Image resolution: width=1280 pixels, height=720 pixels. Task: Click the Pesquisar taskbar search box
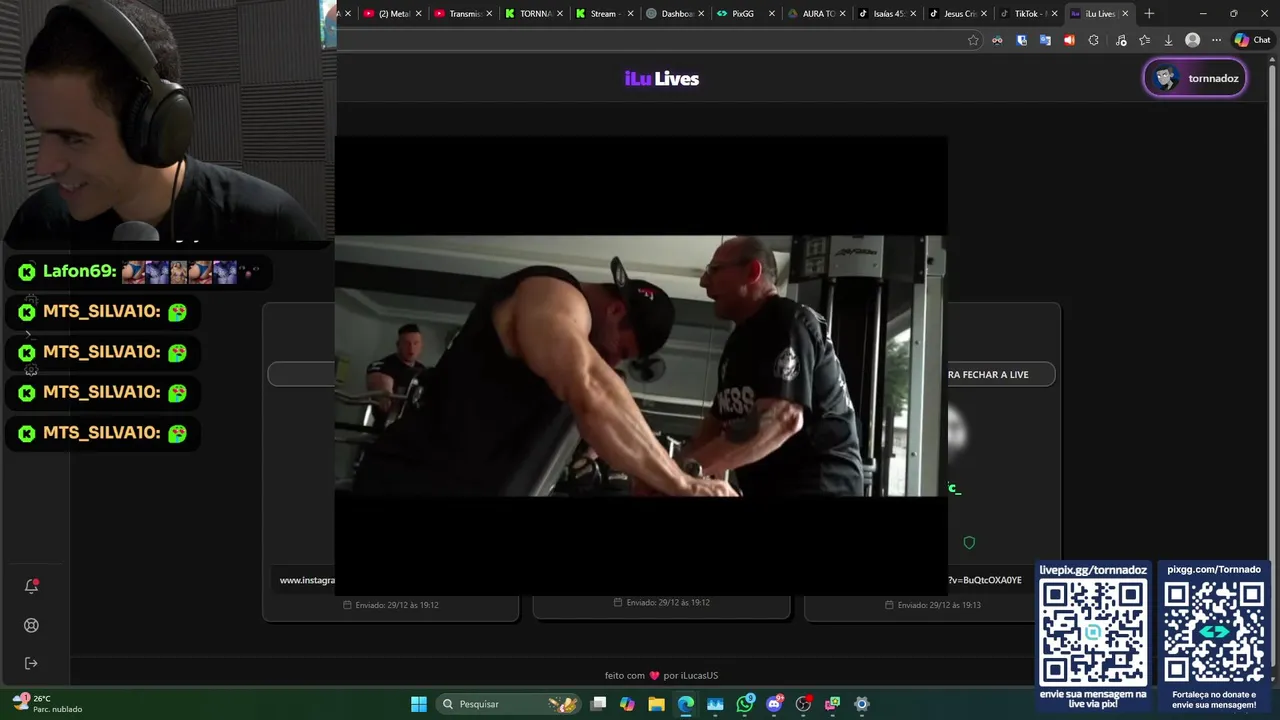coord(510,704)
